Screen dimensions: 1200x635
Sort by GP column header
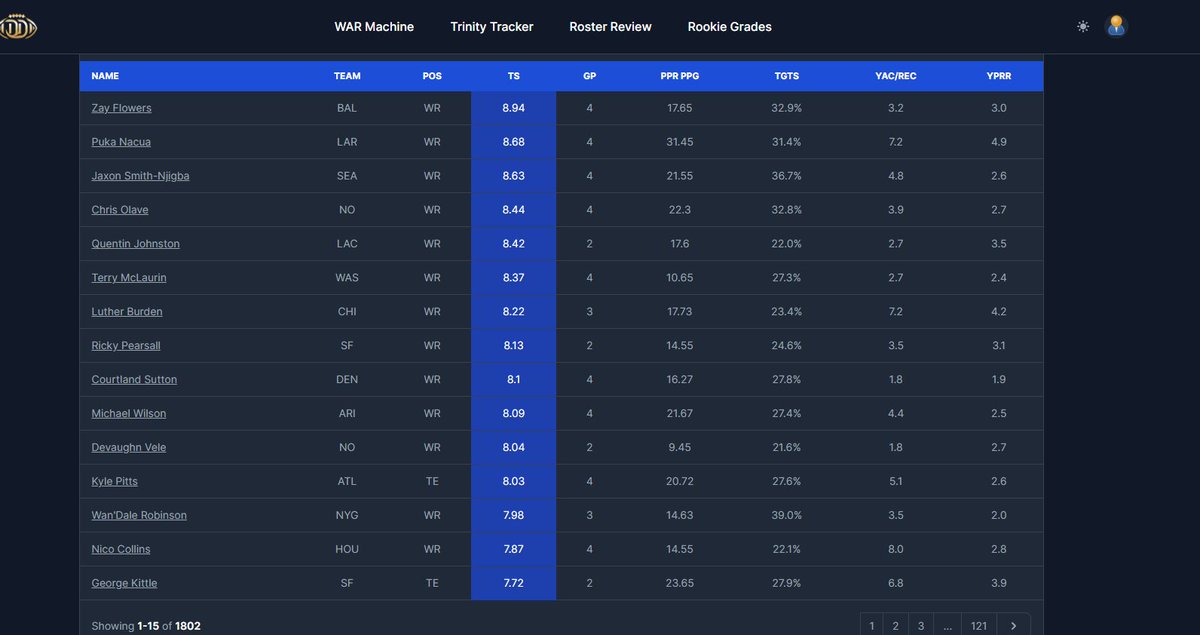[590, 76]
